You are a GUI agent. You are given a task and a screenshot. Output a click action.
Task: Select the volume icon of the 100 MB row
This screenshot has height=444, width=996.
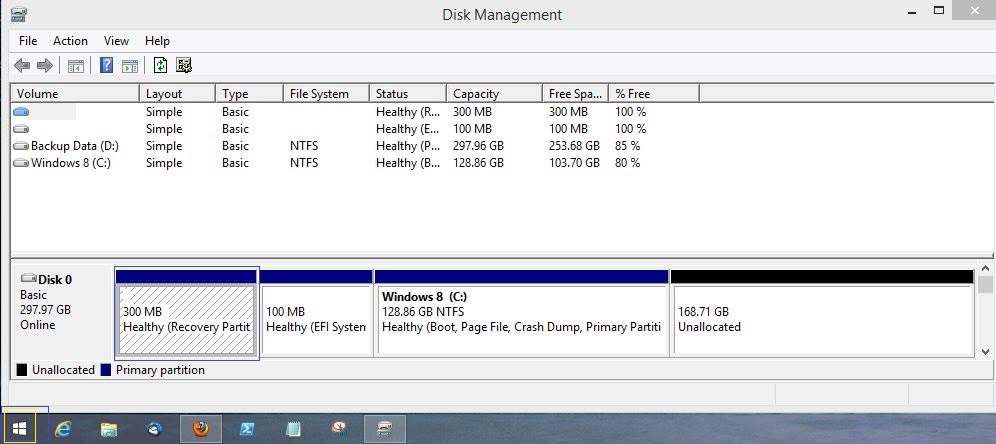21,129
